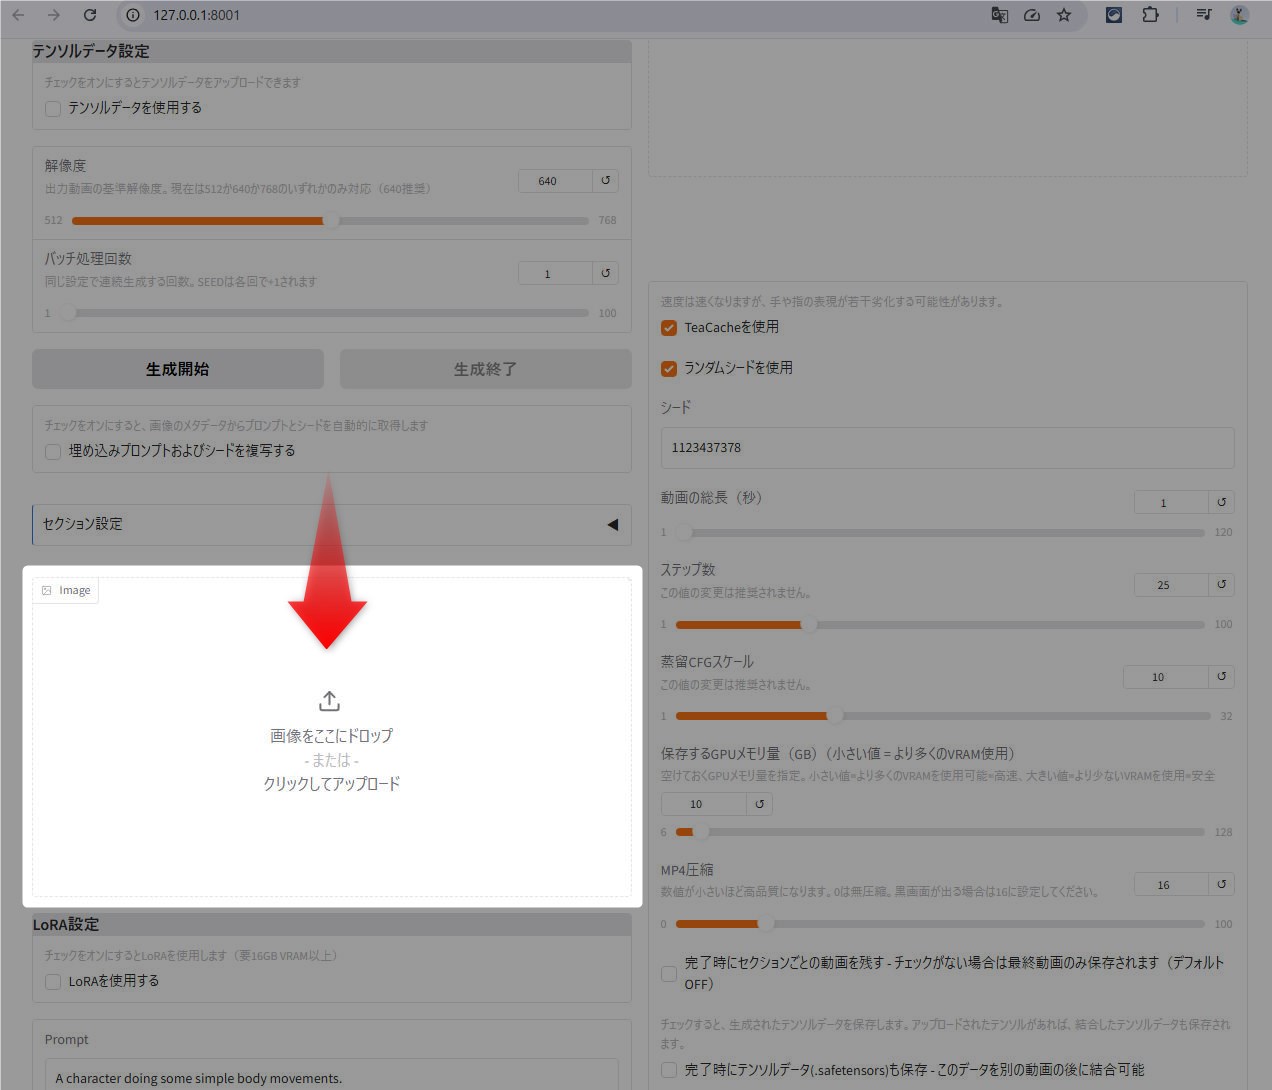Reset the 解像度 value with its reset icon
The width and height of the screenshot is (1272, 1090).
(605, 181)
